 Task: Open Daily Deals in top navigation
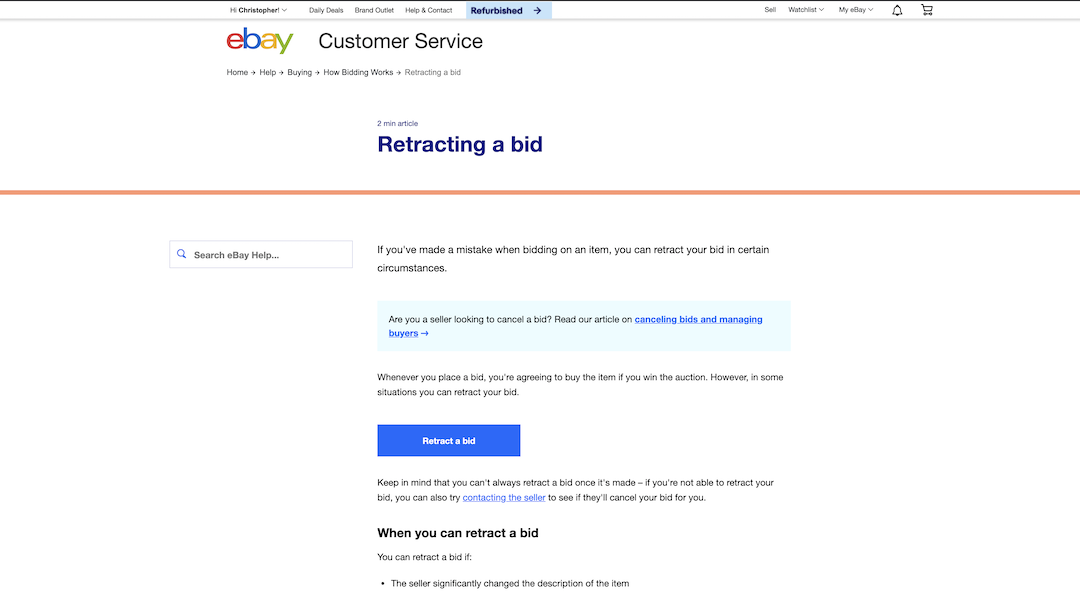point(326,10)
